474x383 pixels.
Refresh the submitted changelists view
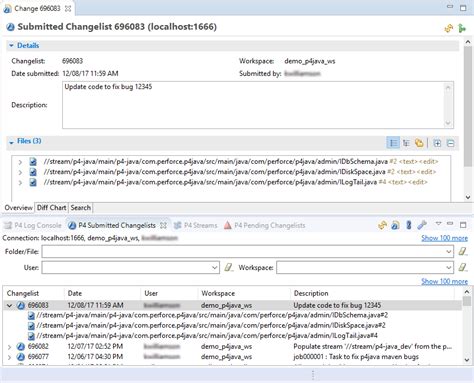click(x=382, y=225)
